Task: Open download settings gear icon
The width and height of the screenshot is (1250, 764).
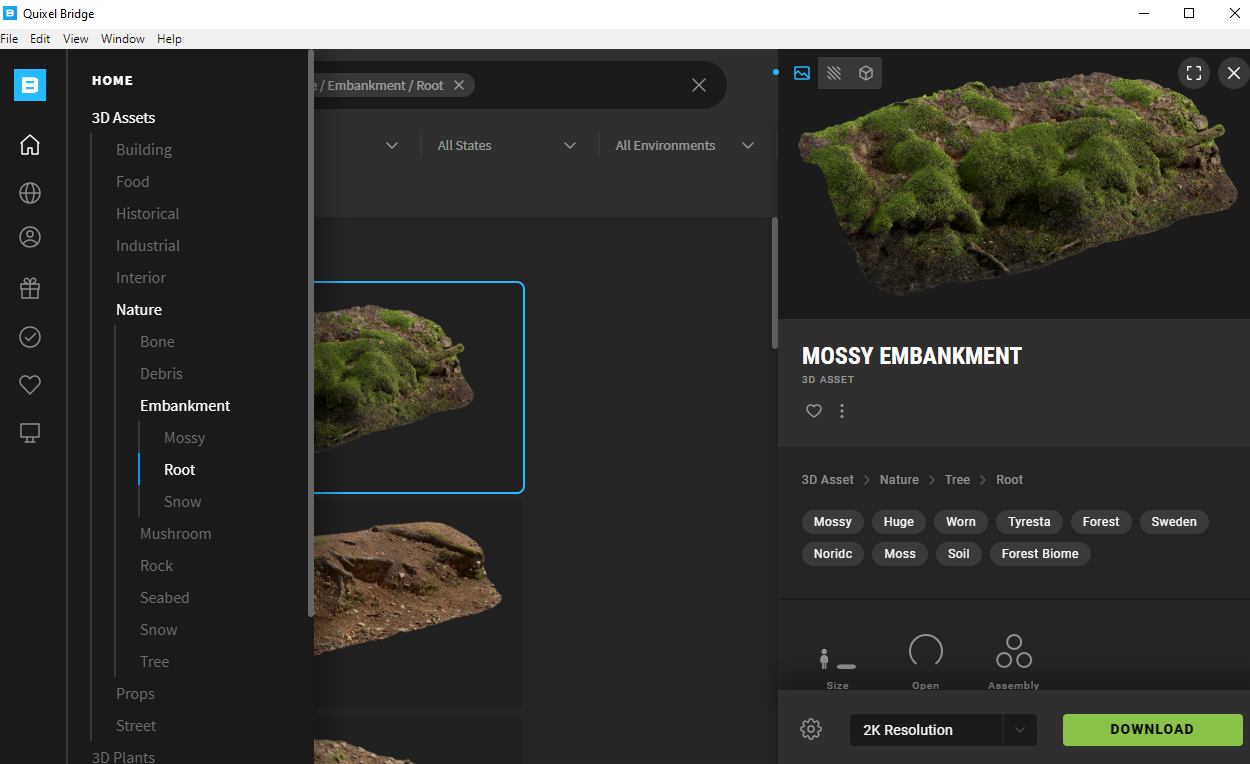Action: (x=811, y=730)
